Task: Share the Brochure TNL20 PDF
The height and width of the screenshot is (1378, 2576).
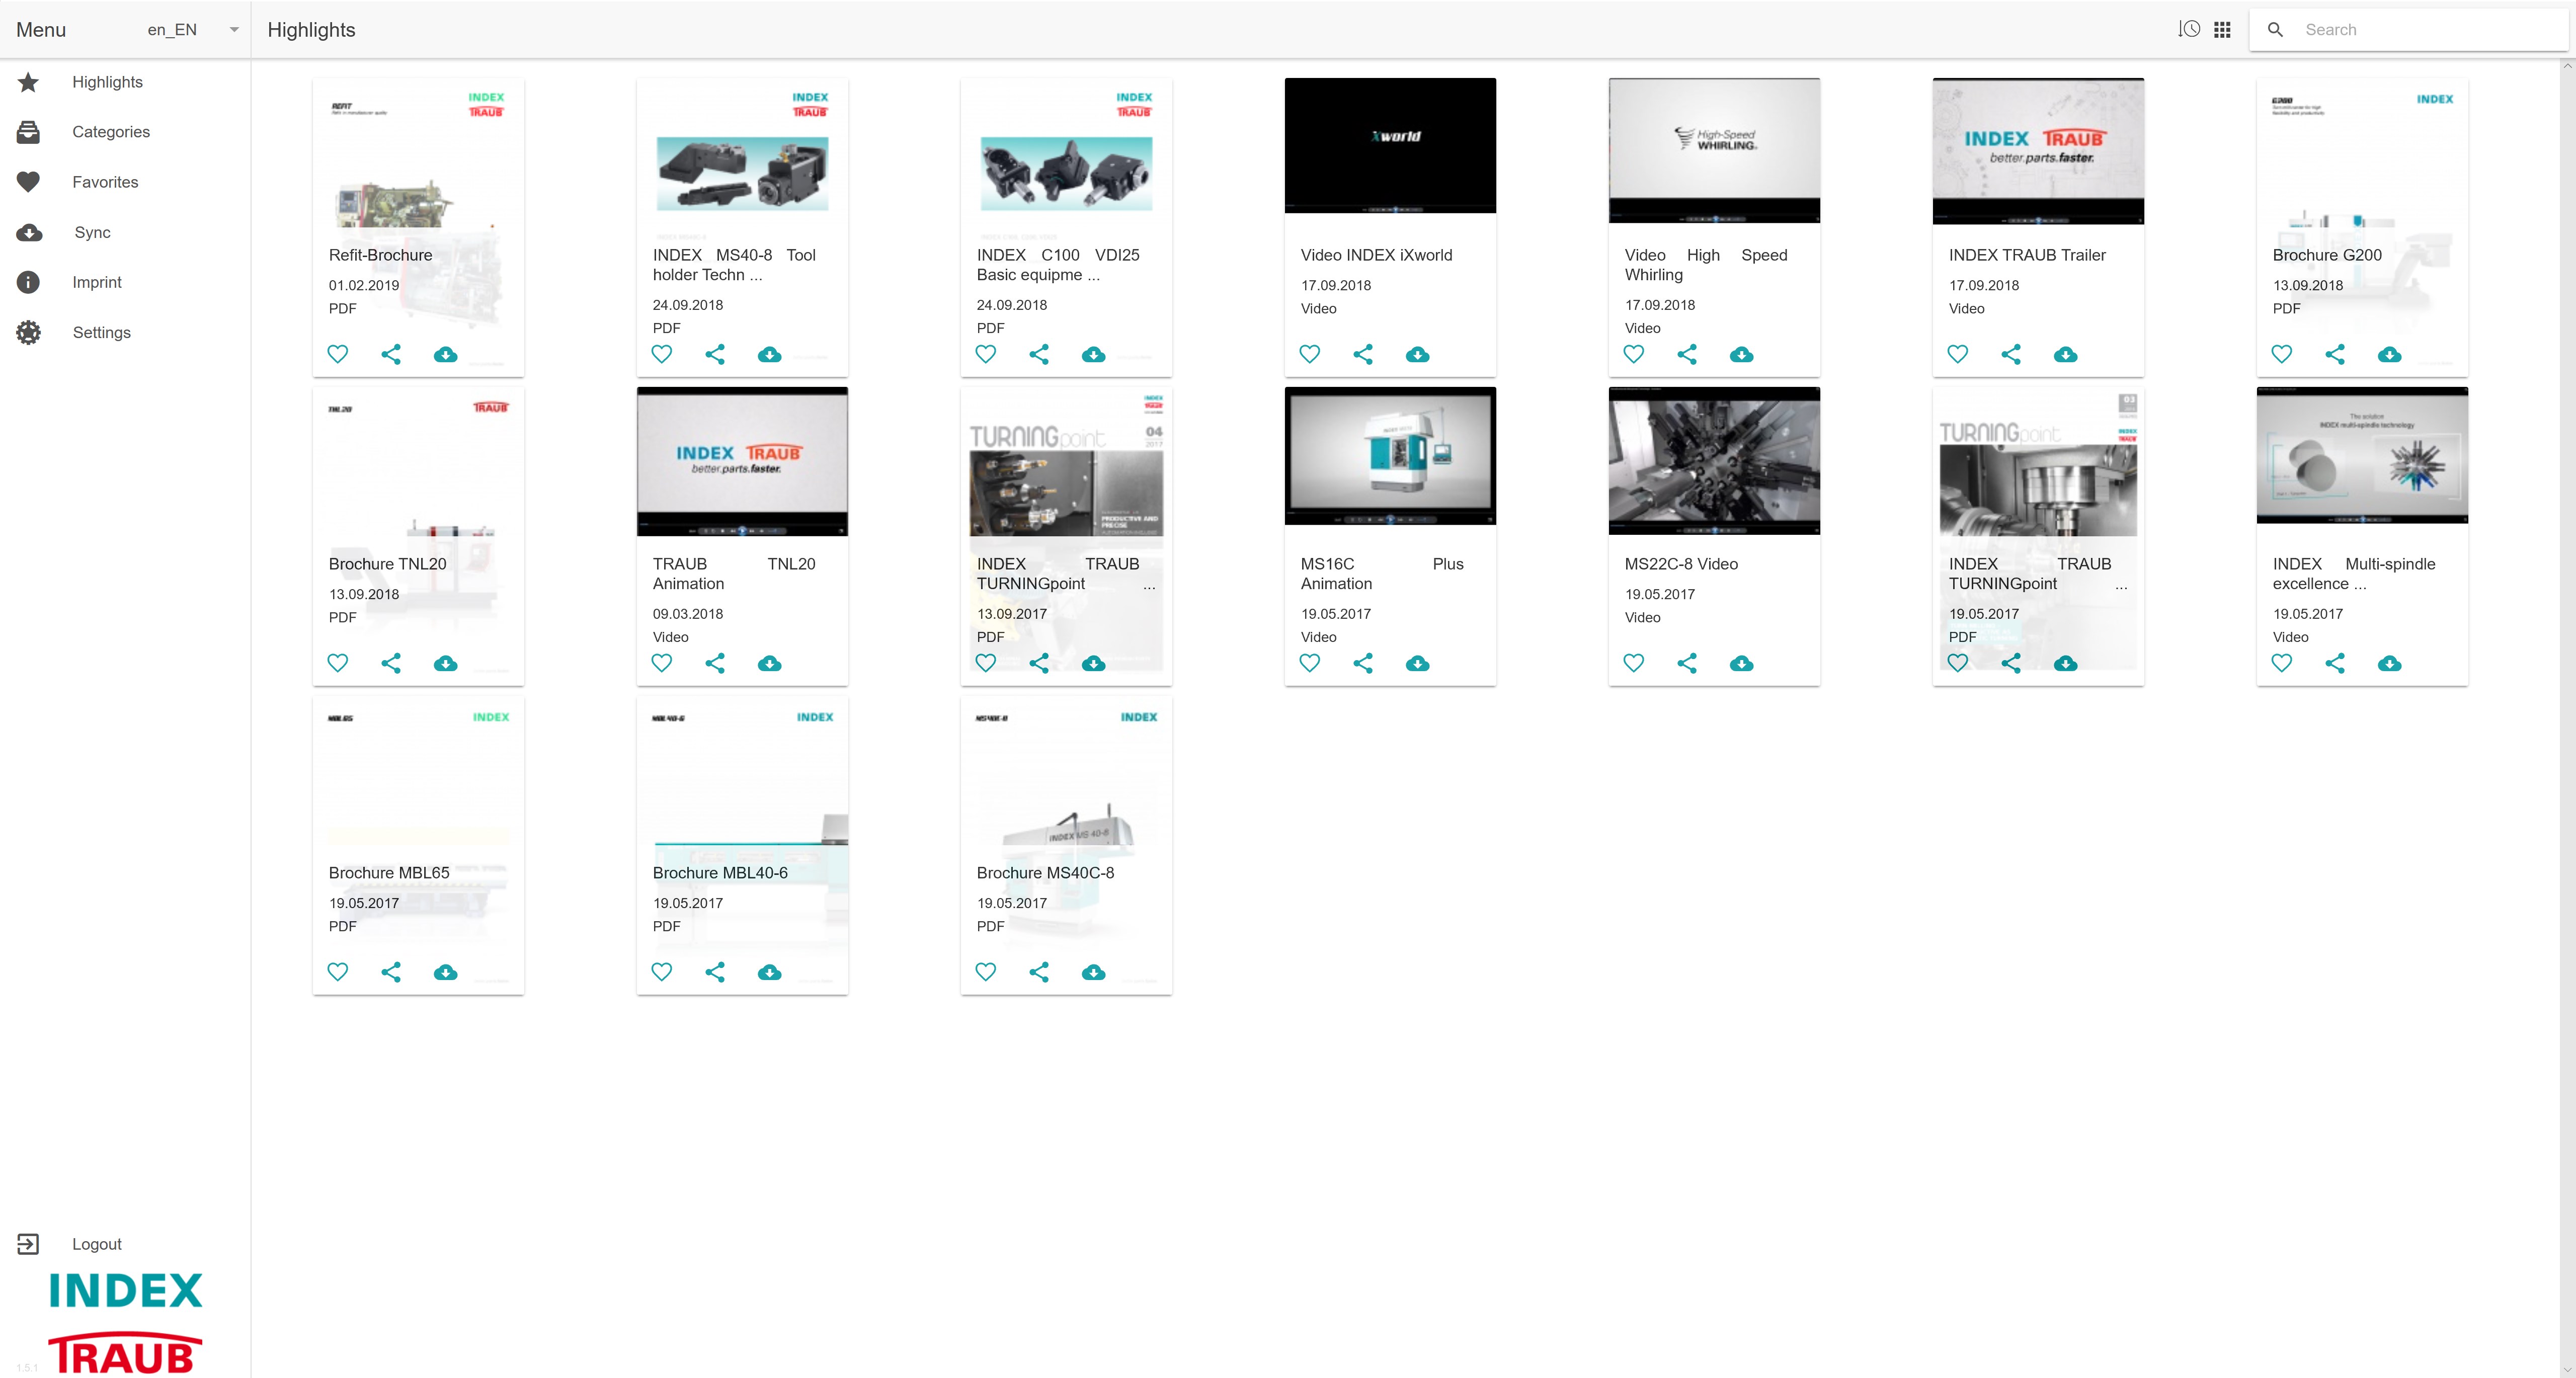Action: click(x=391, y=663)
